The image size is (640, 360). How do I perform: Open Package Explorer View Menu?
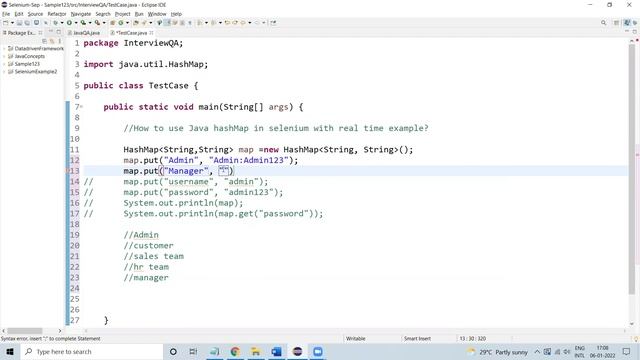(60, 41)
